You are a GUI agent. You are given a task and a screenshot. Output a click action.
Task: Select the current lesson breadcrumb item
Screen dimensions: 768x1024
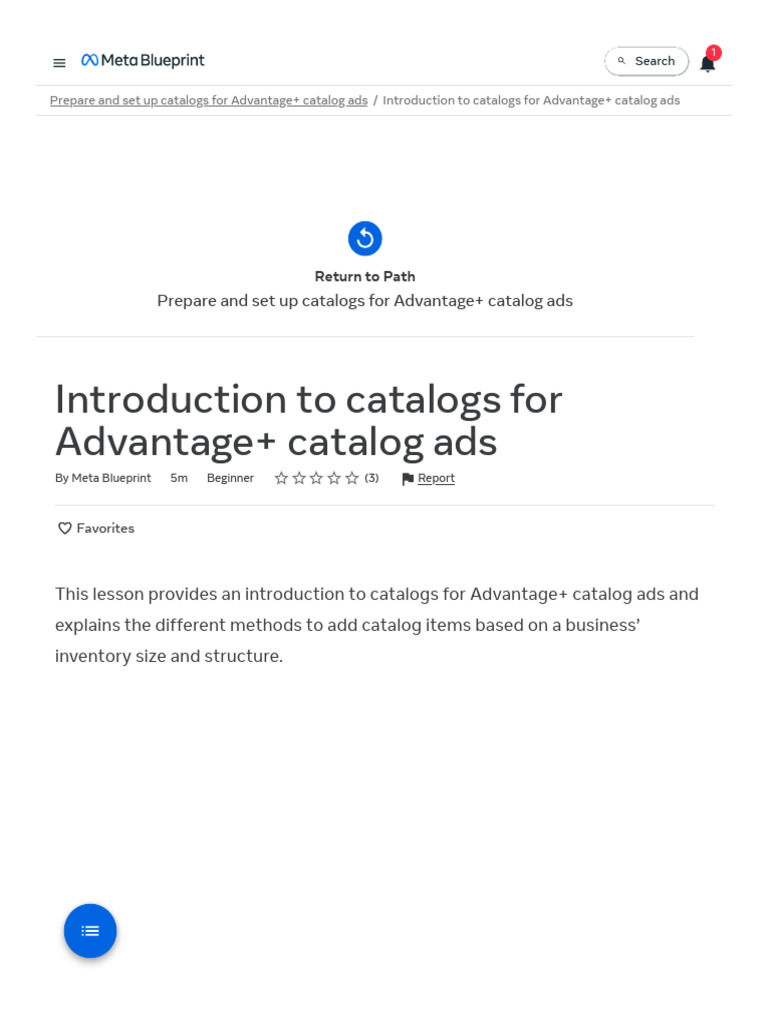(x=531, y=100)
